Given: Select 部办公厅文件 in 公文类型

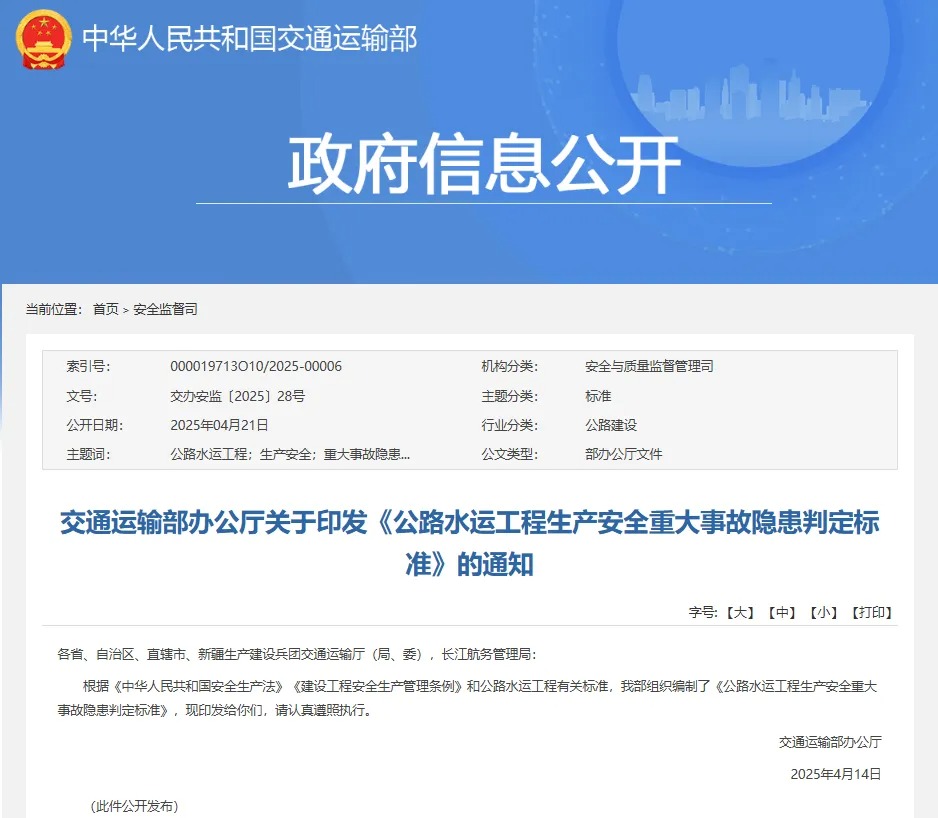Looking at the screenshot, I should click(x=624, y=454).
